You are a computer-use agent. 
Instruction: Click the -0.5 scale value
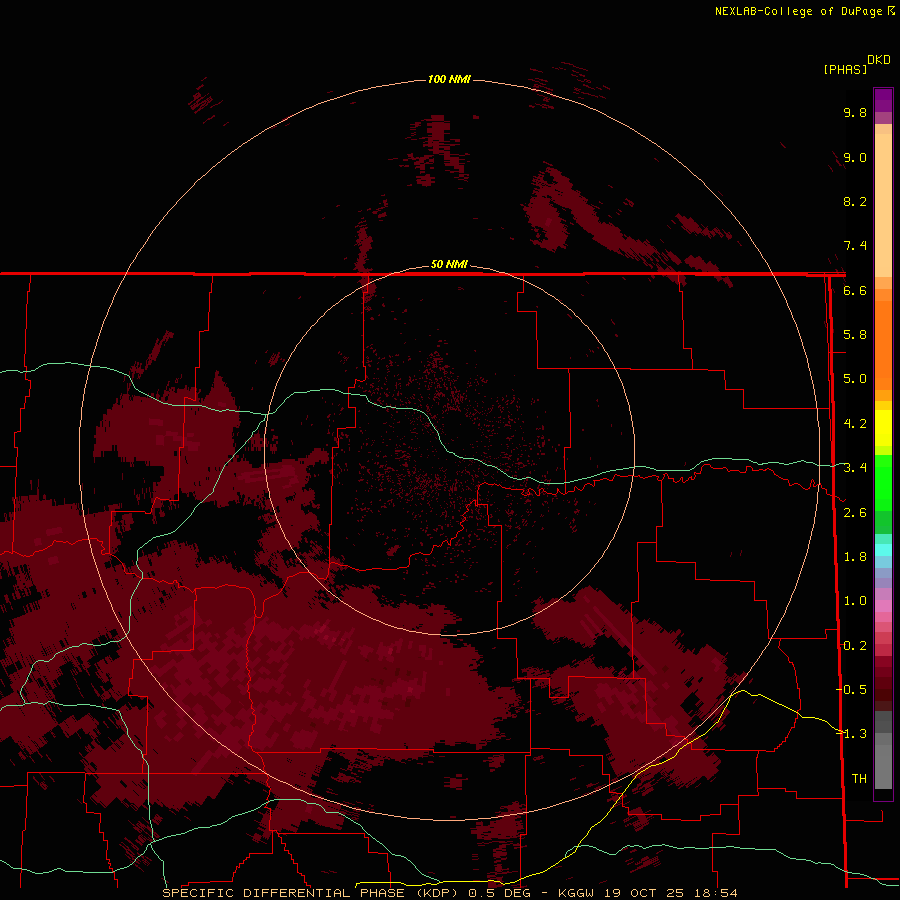coord(852,690)
